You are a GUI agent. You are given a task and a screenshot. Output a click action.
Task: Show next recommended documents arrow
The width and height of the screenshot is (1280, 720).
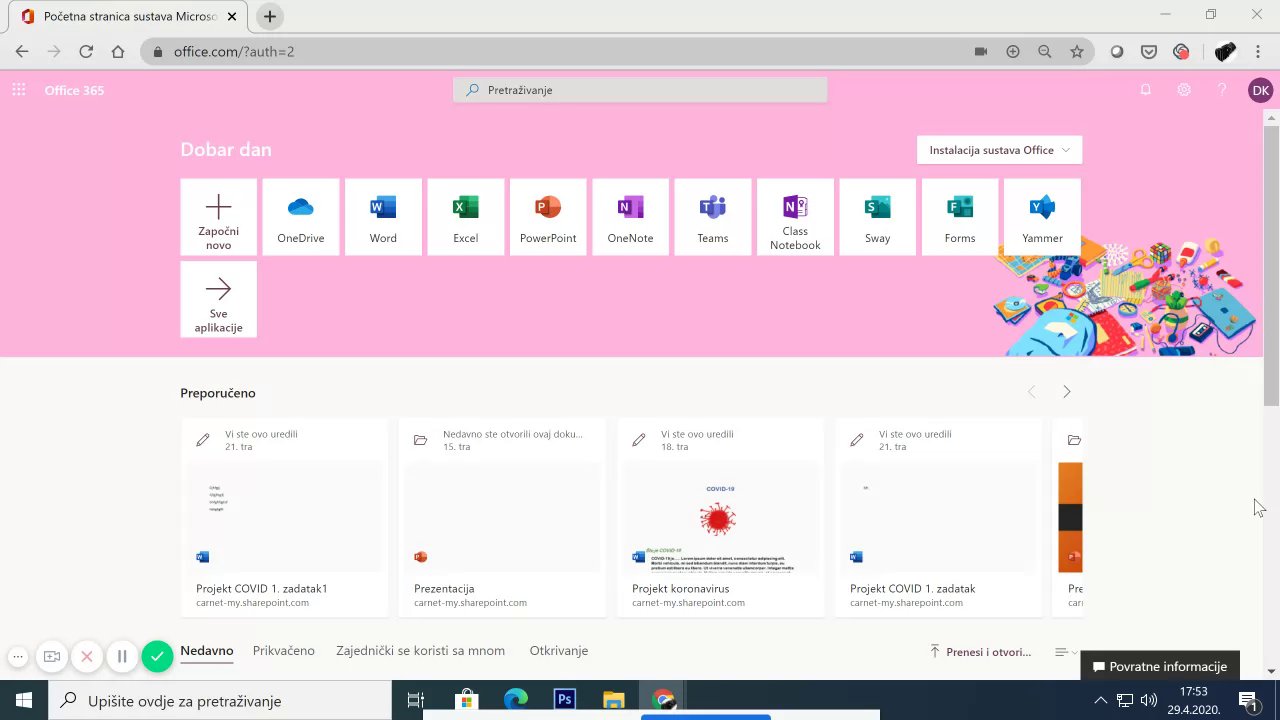1066,392
